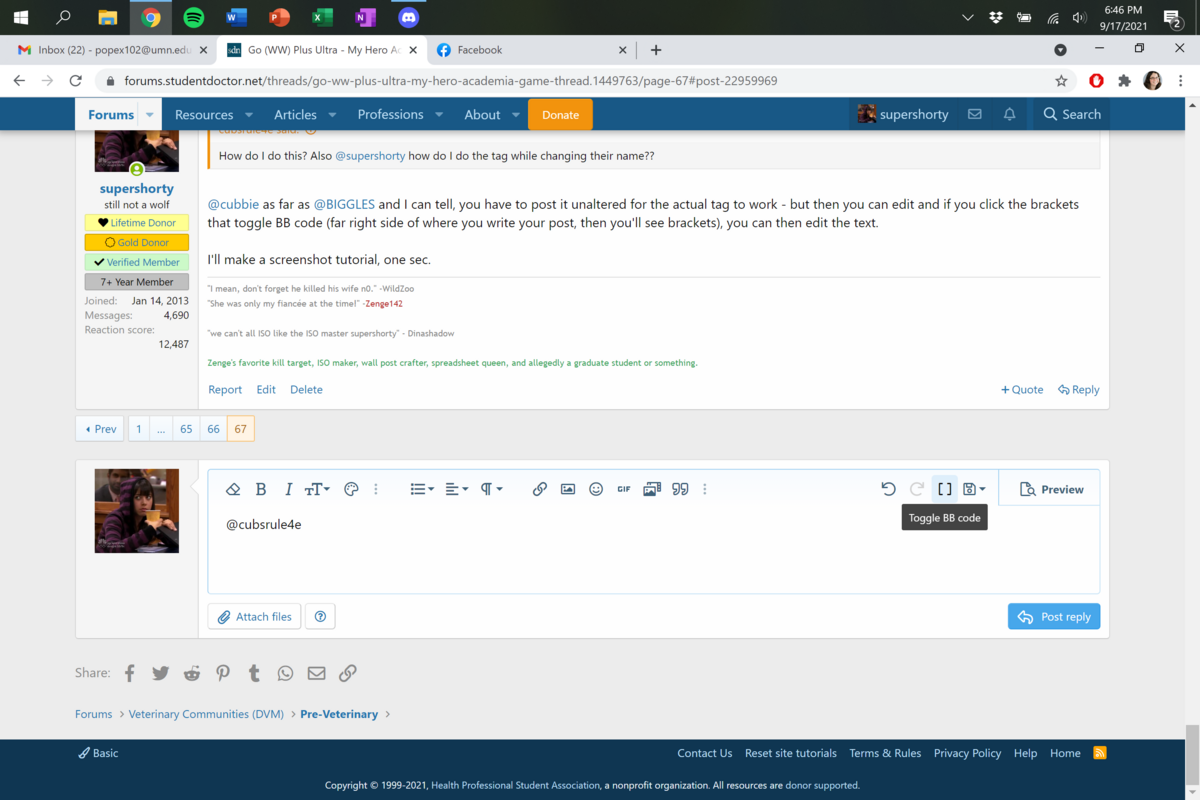Open the Resources navigation menu
Viewport: 1200px width, 800px height.
point(213,115)
